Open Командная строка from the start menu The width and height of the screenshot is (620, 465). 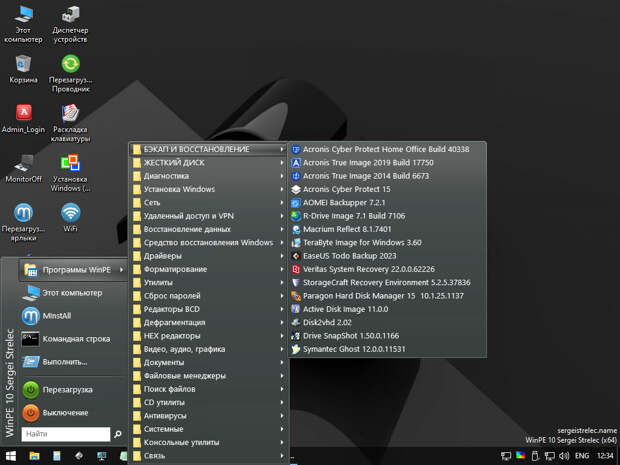tap(76, 339)
